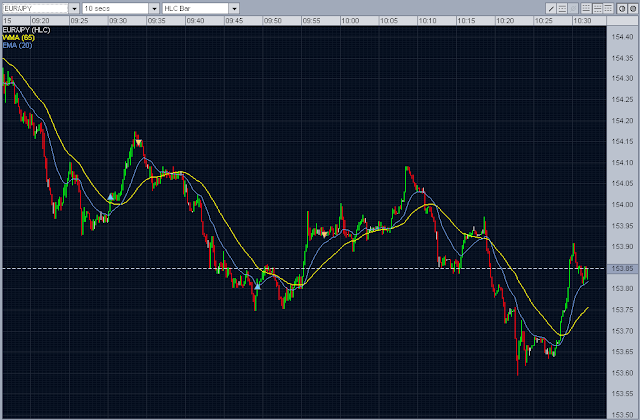Click the 09:20 time axis label
This screenshot has height=420, width=640.
pyautogui.click(x=40, y=21)
